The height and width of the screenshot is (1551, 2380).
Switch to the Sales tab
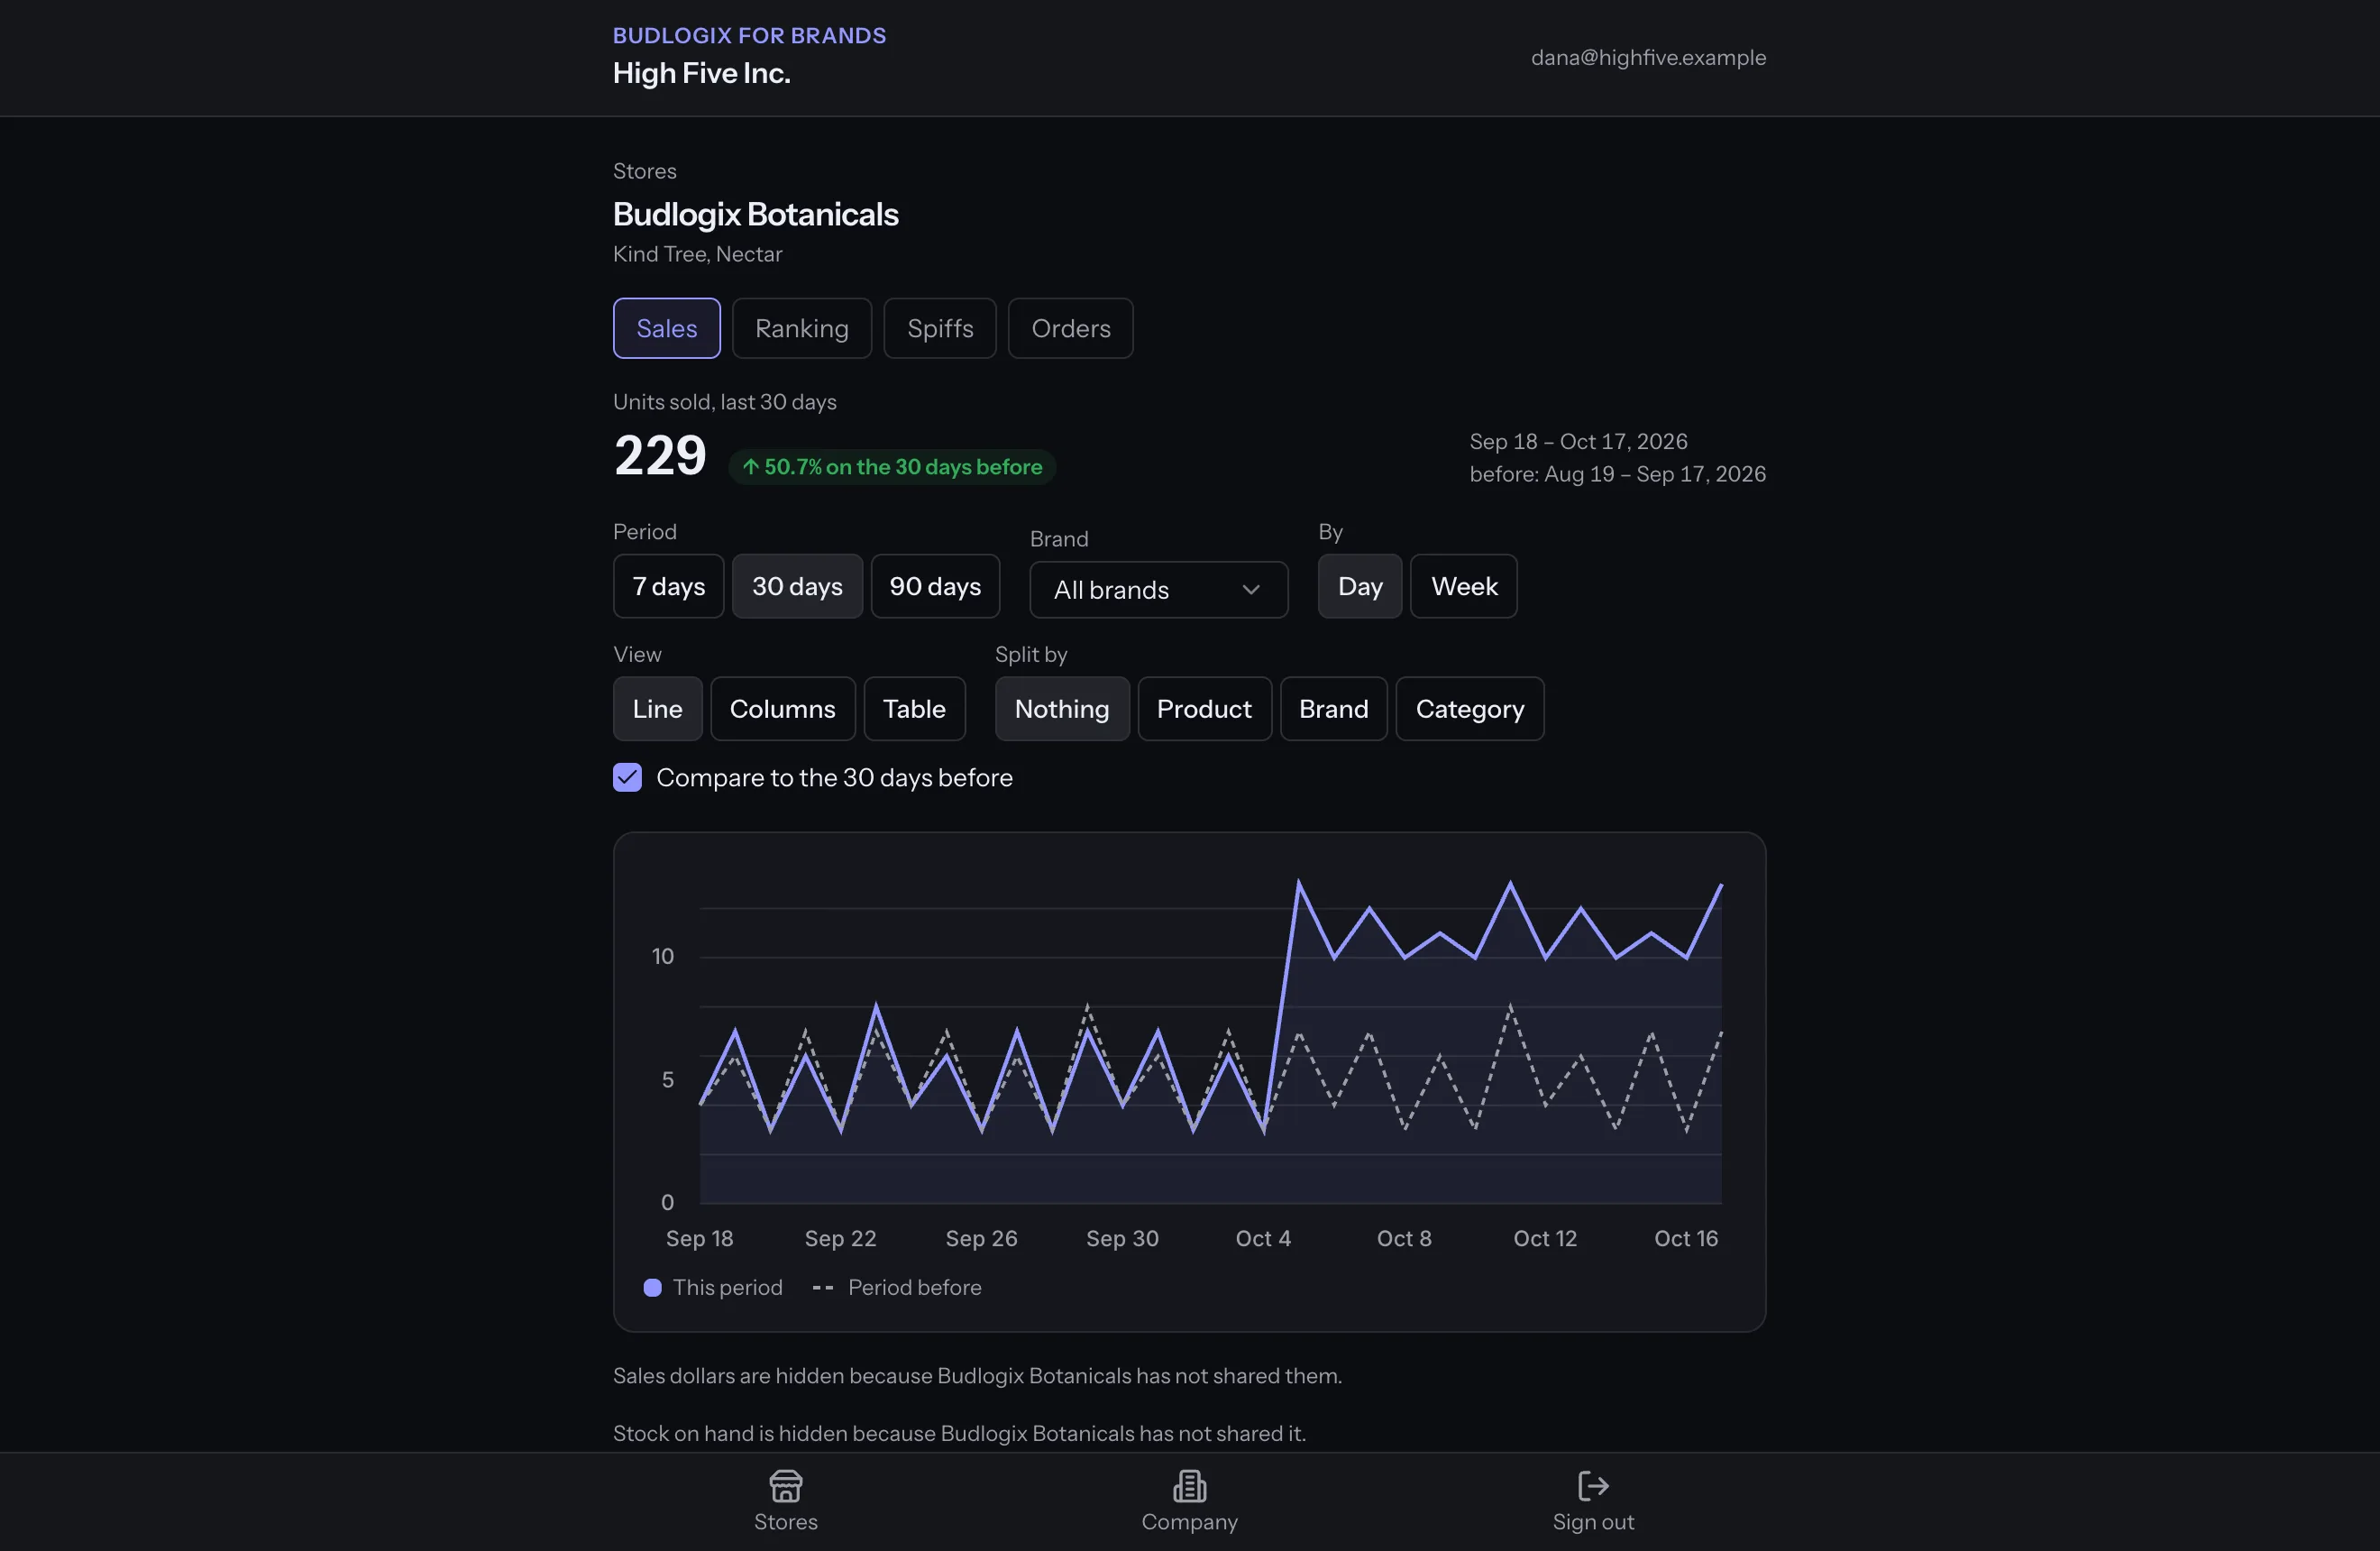click(667, 328)
